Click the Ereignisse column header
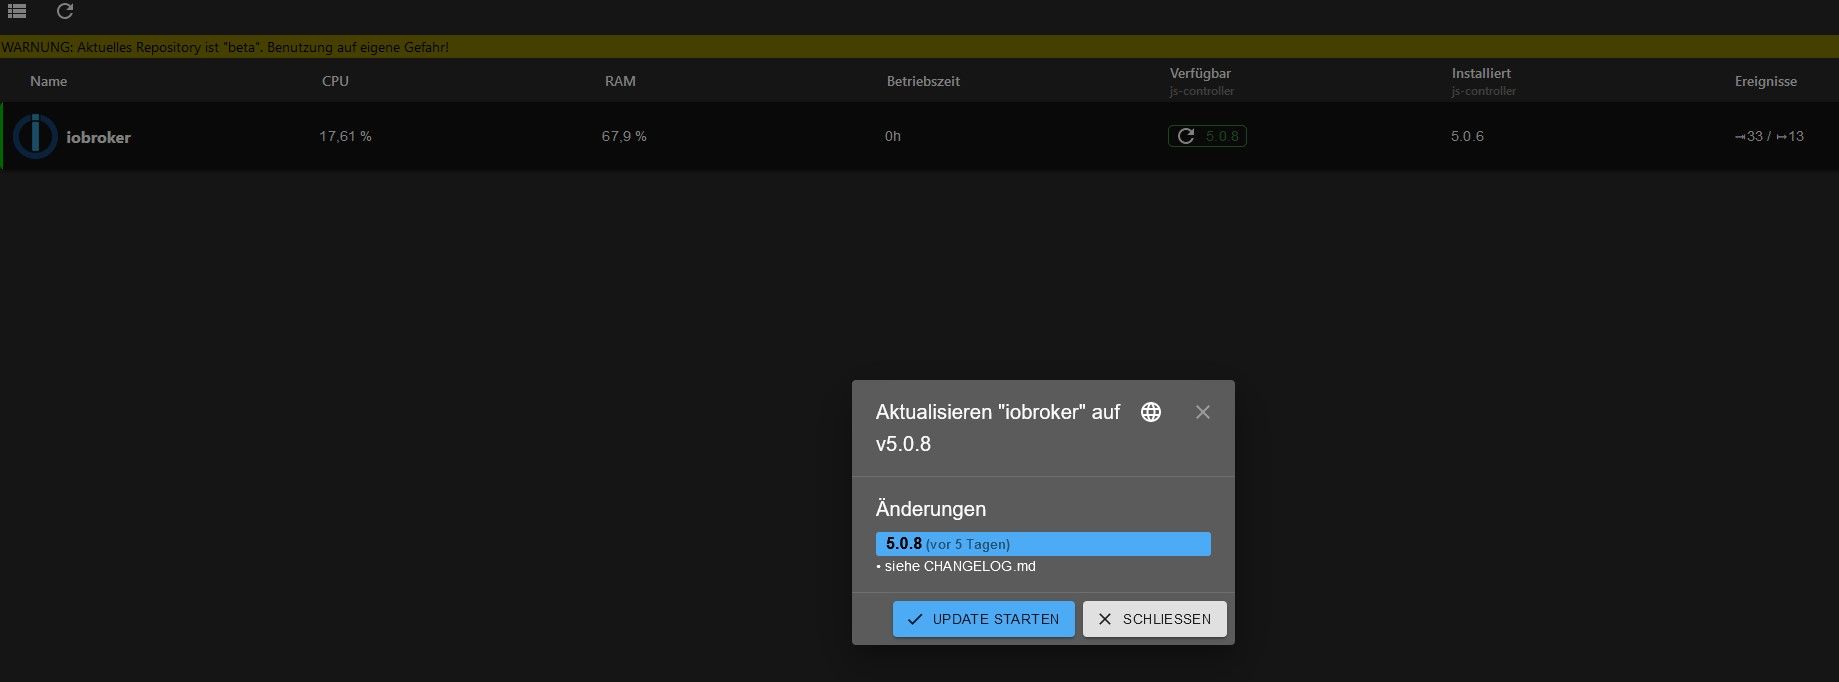1839x682 pixels. [x=1765, y=81]
